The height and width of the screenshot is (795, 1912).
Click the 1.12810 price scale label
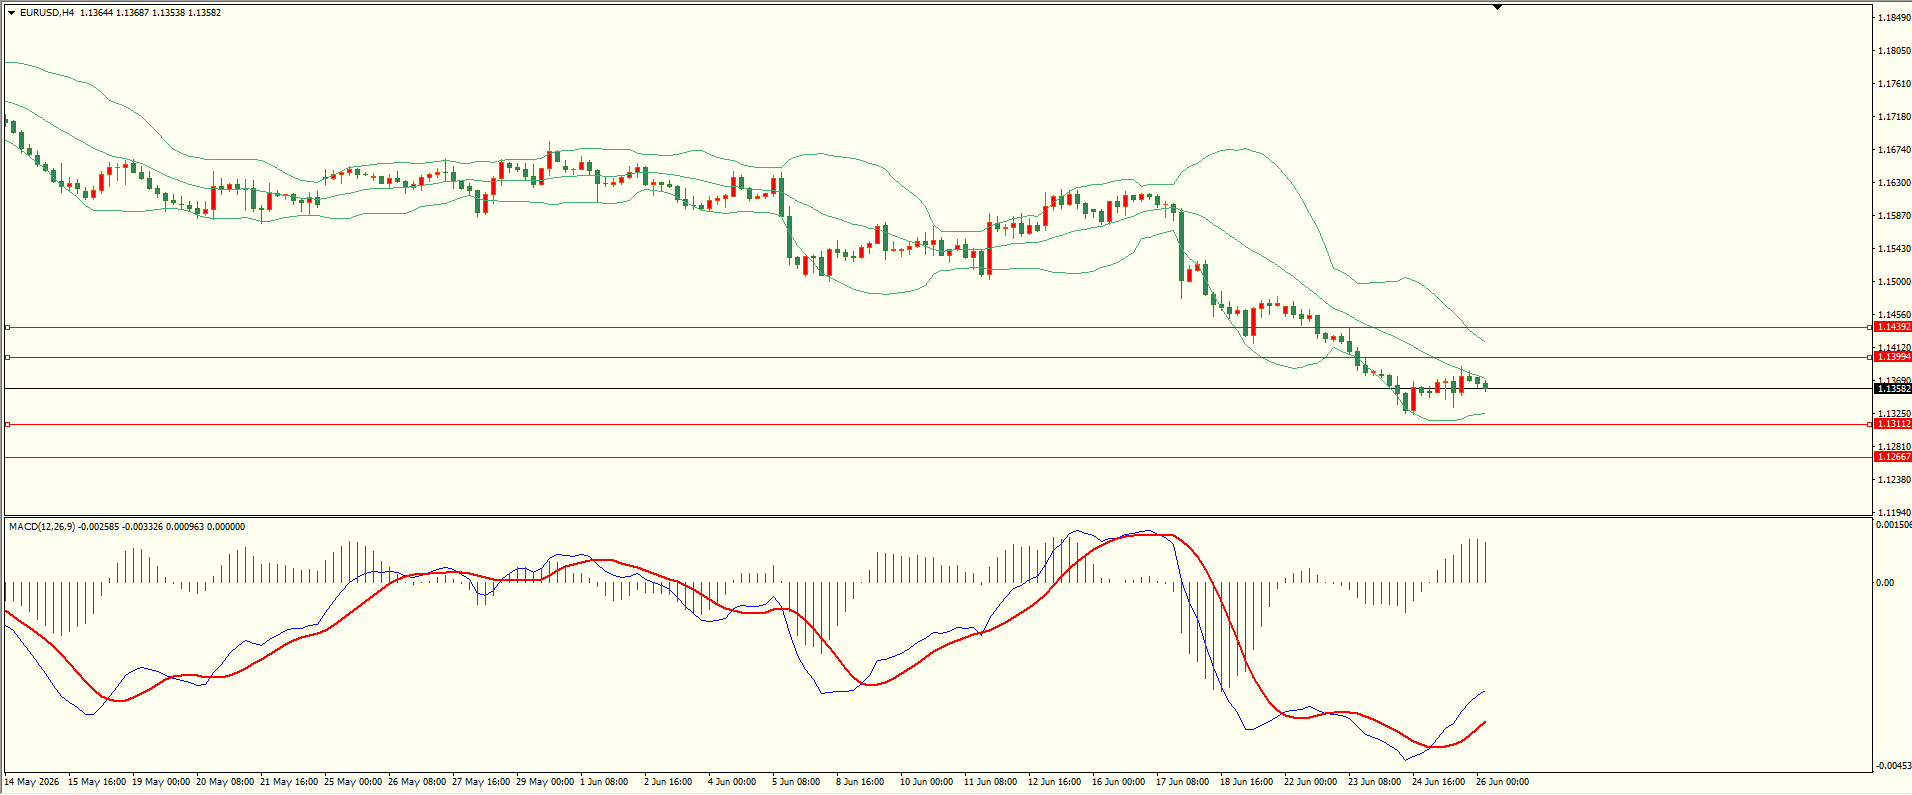(1894, 447)
